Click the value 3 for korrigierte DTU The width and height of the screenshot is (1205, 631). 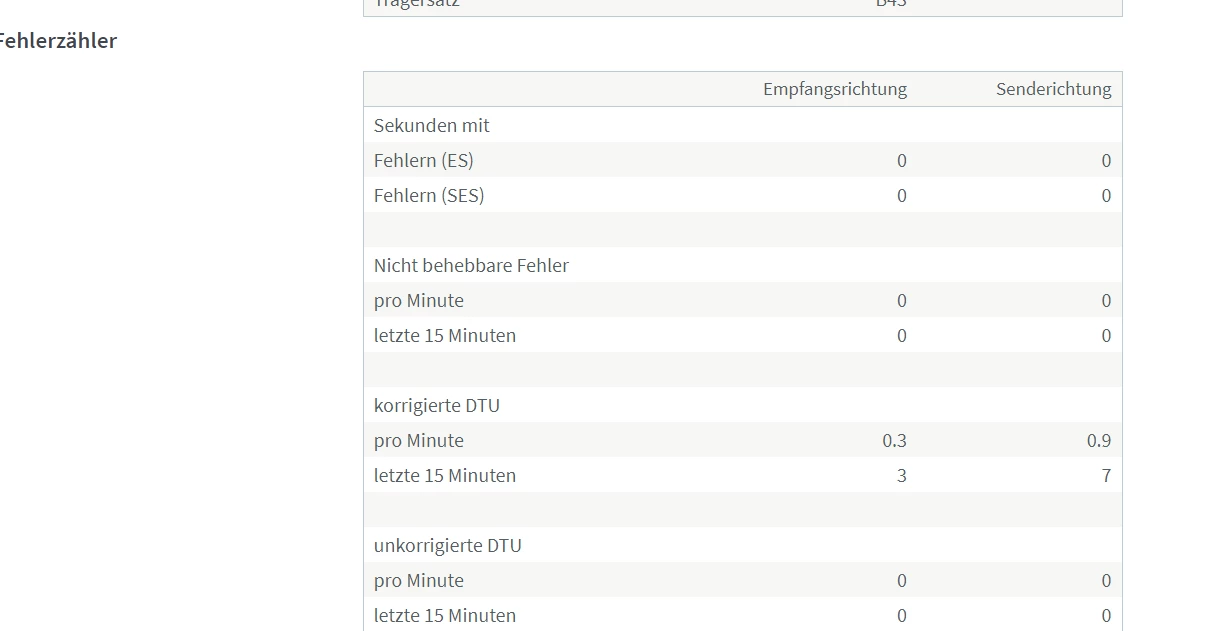coord(901,475)
